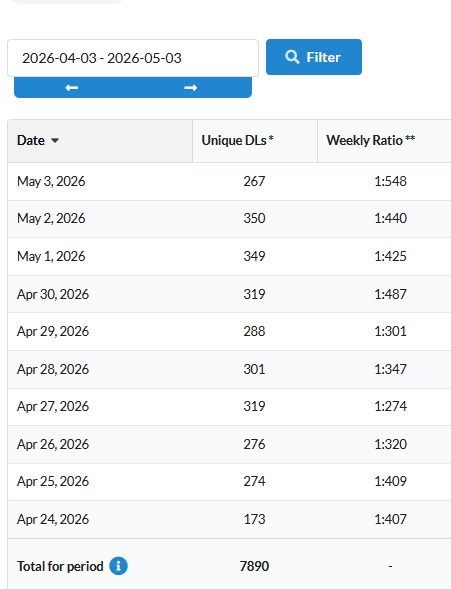Select the May 2, 2026 row

click(229, 219)
